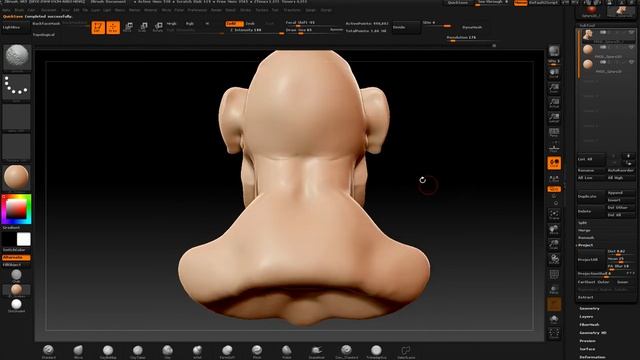The height and width of the screenshot is (360, 640).
Task: Click Xpose icon
Action: tap(554, 333)
